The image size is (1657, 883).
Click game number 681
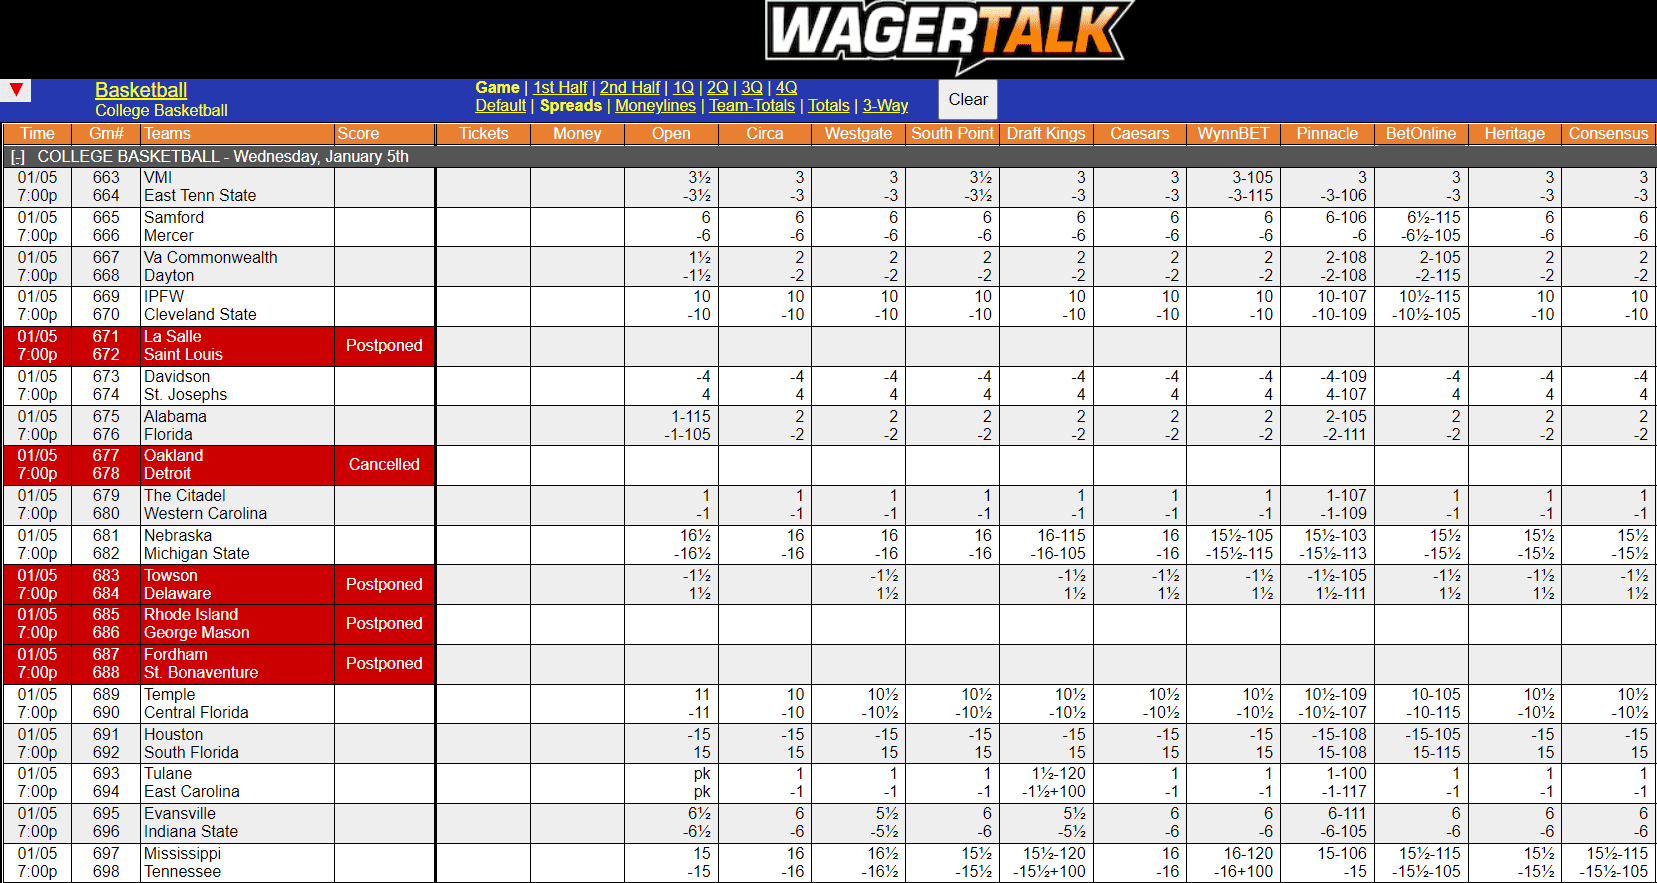click(x=106, y=536)
